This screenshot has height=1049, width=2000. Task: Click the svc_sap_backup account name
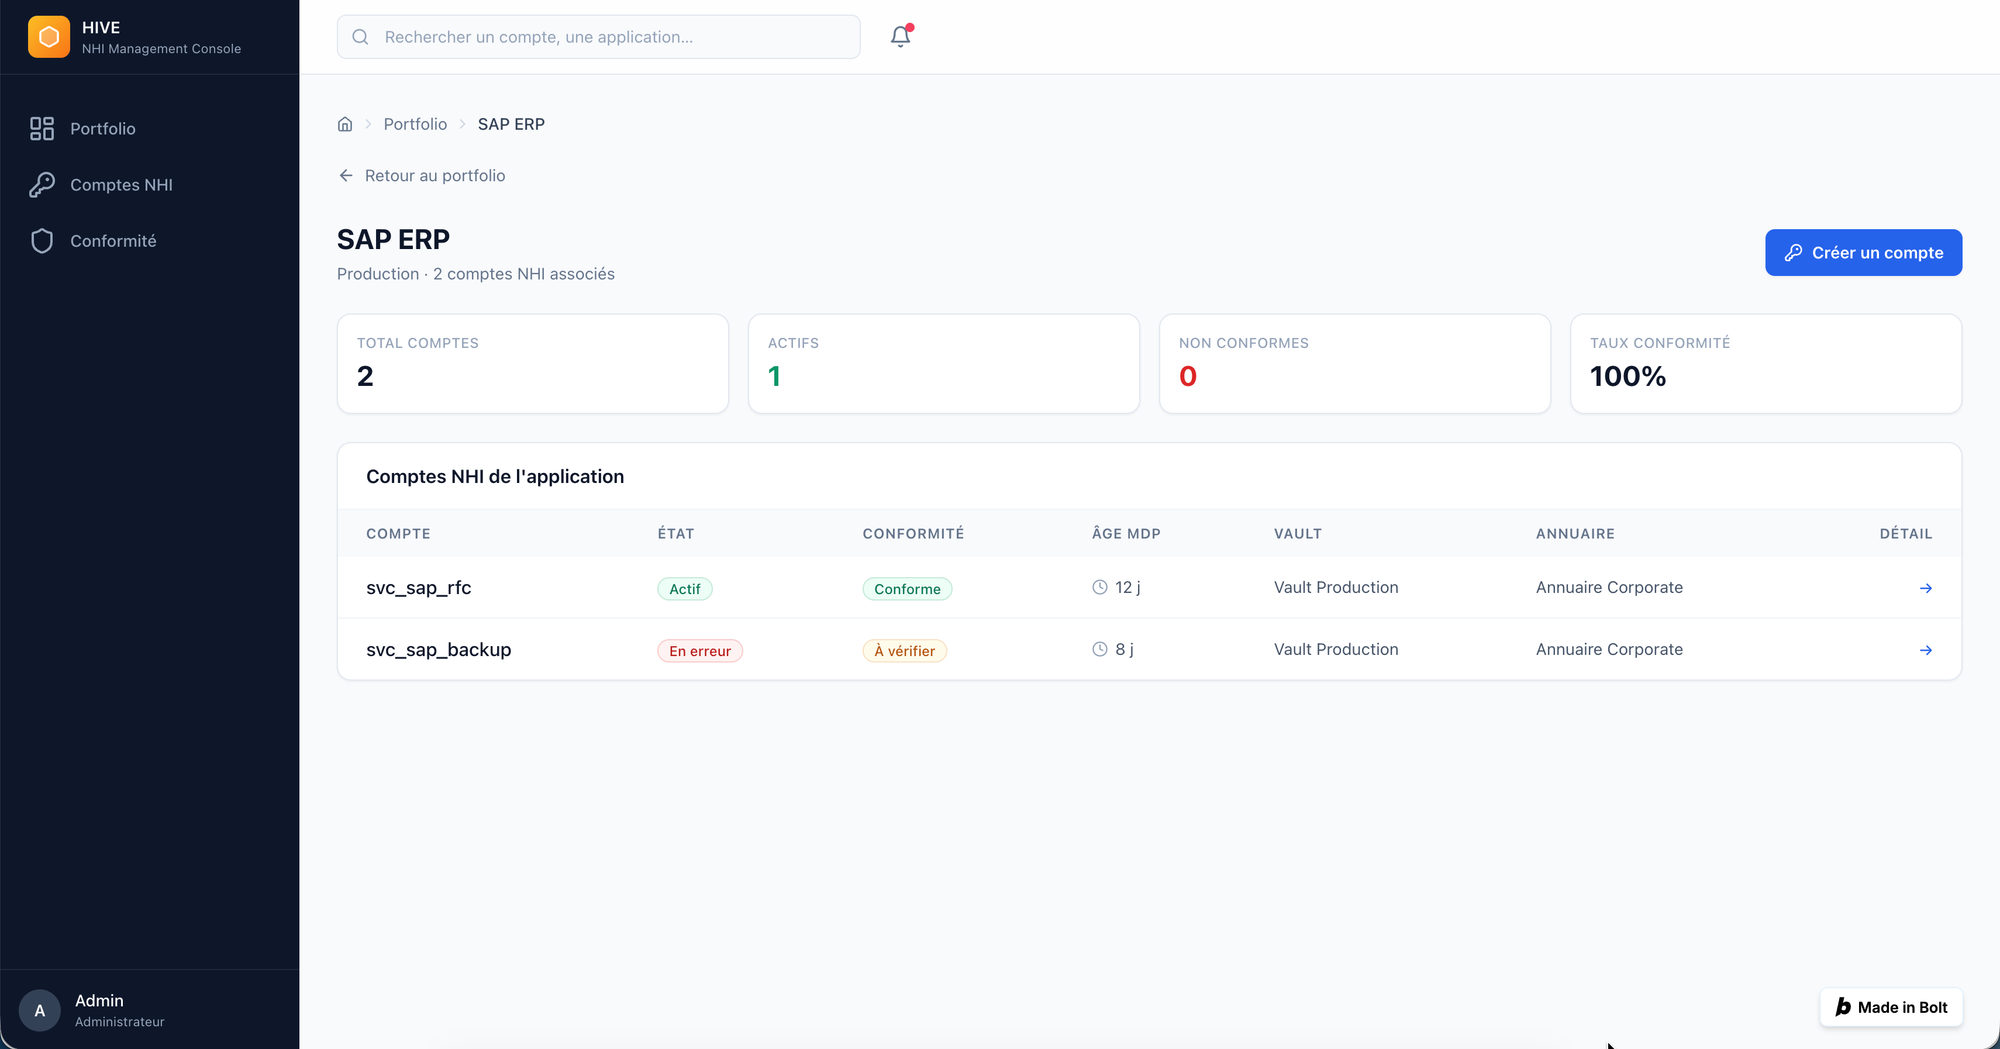(x=439, y=650)
